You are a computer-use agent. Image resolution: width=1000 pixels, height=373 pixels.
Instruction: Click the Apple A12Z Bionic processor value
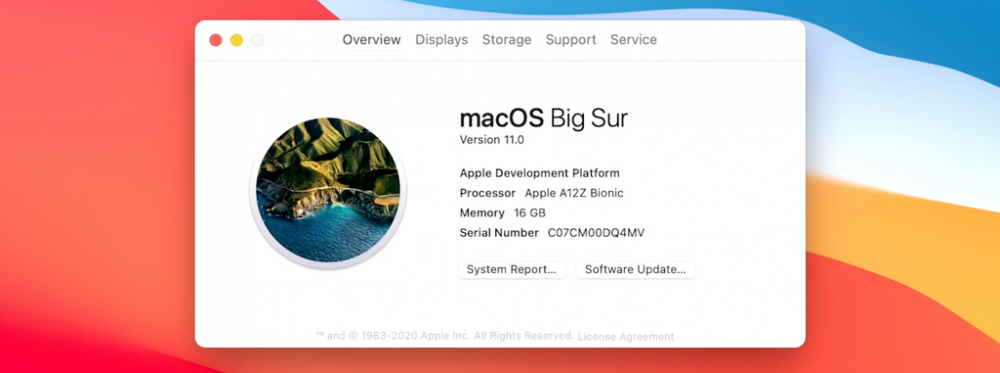point(574,193)
